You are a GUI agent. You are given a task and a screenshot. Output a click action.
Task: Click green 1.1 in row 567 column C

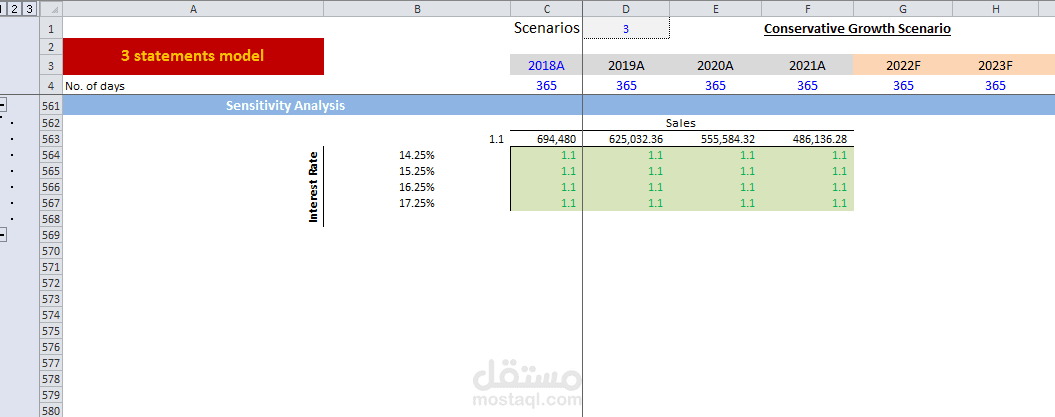pos(569,203)
